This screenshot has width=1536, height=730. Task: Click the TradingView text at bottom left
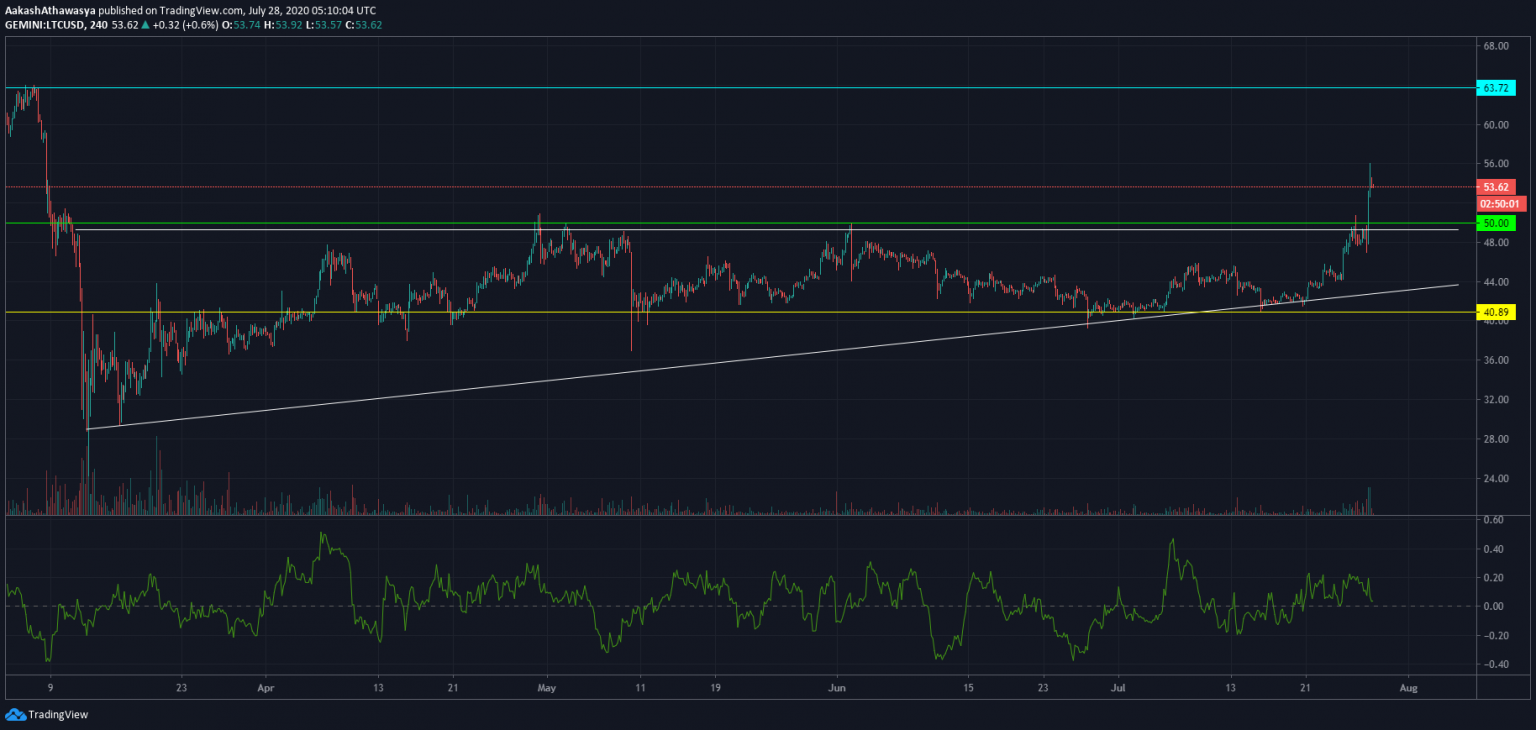(x=55, y=714)
